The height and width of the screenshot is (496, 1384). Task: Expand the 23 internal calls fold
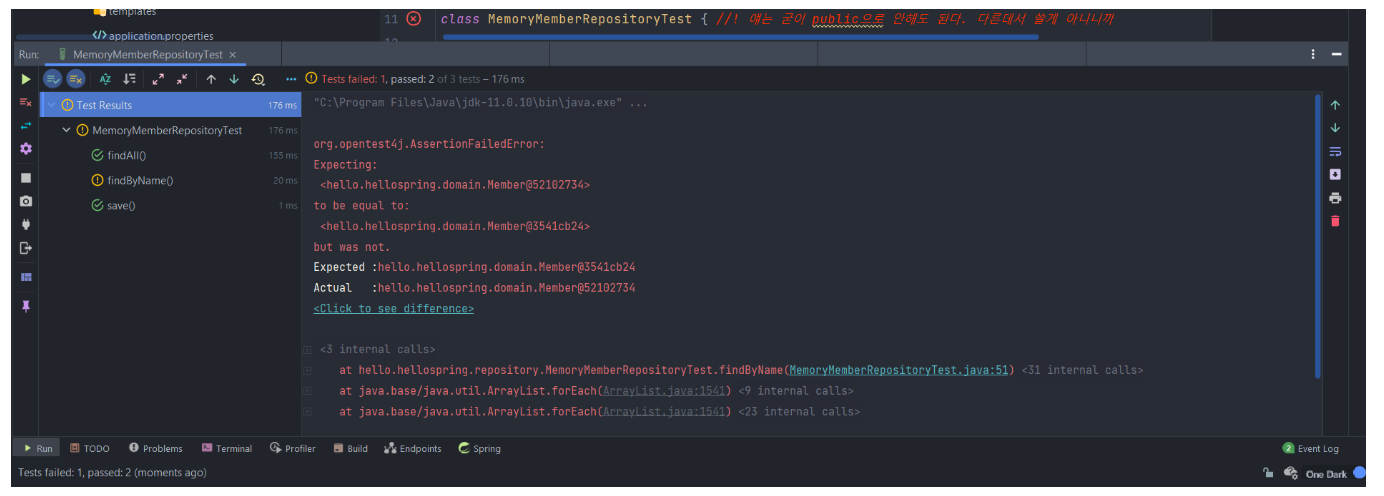click(x=799, y=411)
